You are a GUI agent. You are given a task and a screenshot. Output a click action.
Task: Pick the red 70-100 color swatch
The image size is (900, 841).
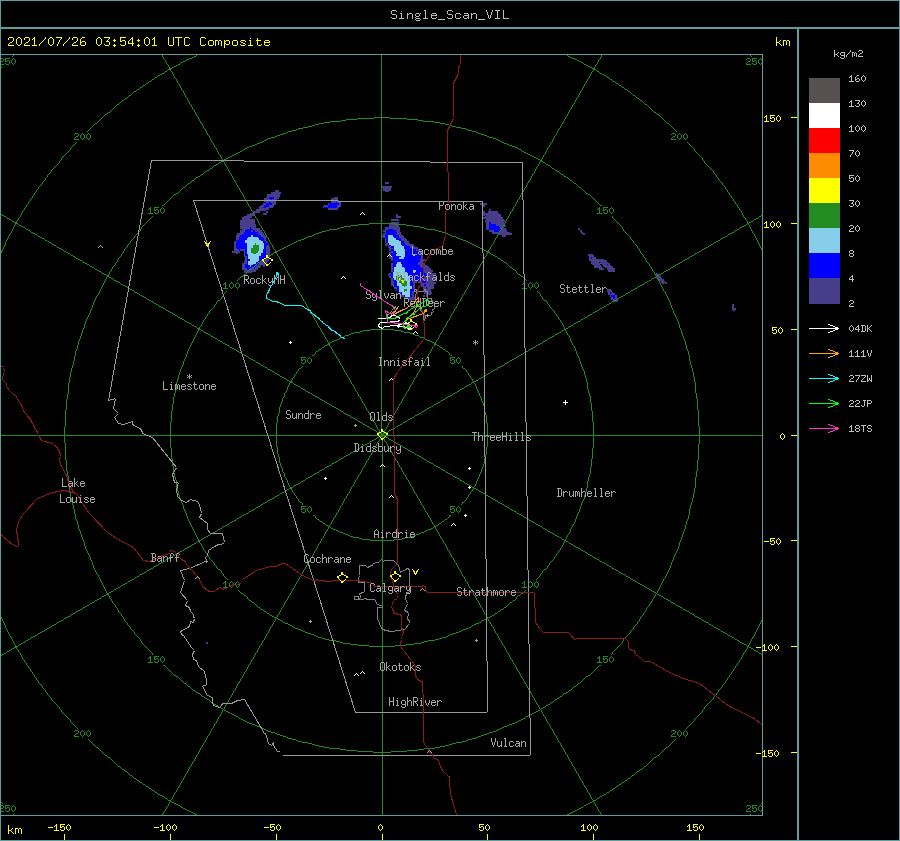tap(824, 141)
